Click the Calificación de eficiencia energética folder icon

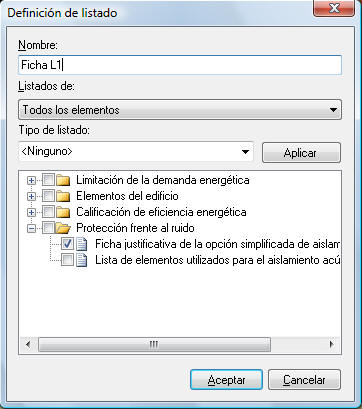63,212
